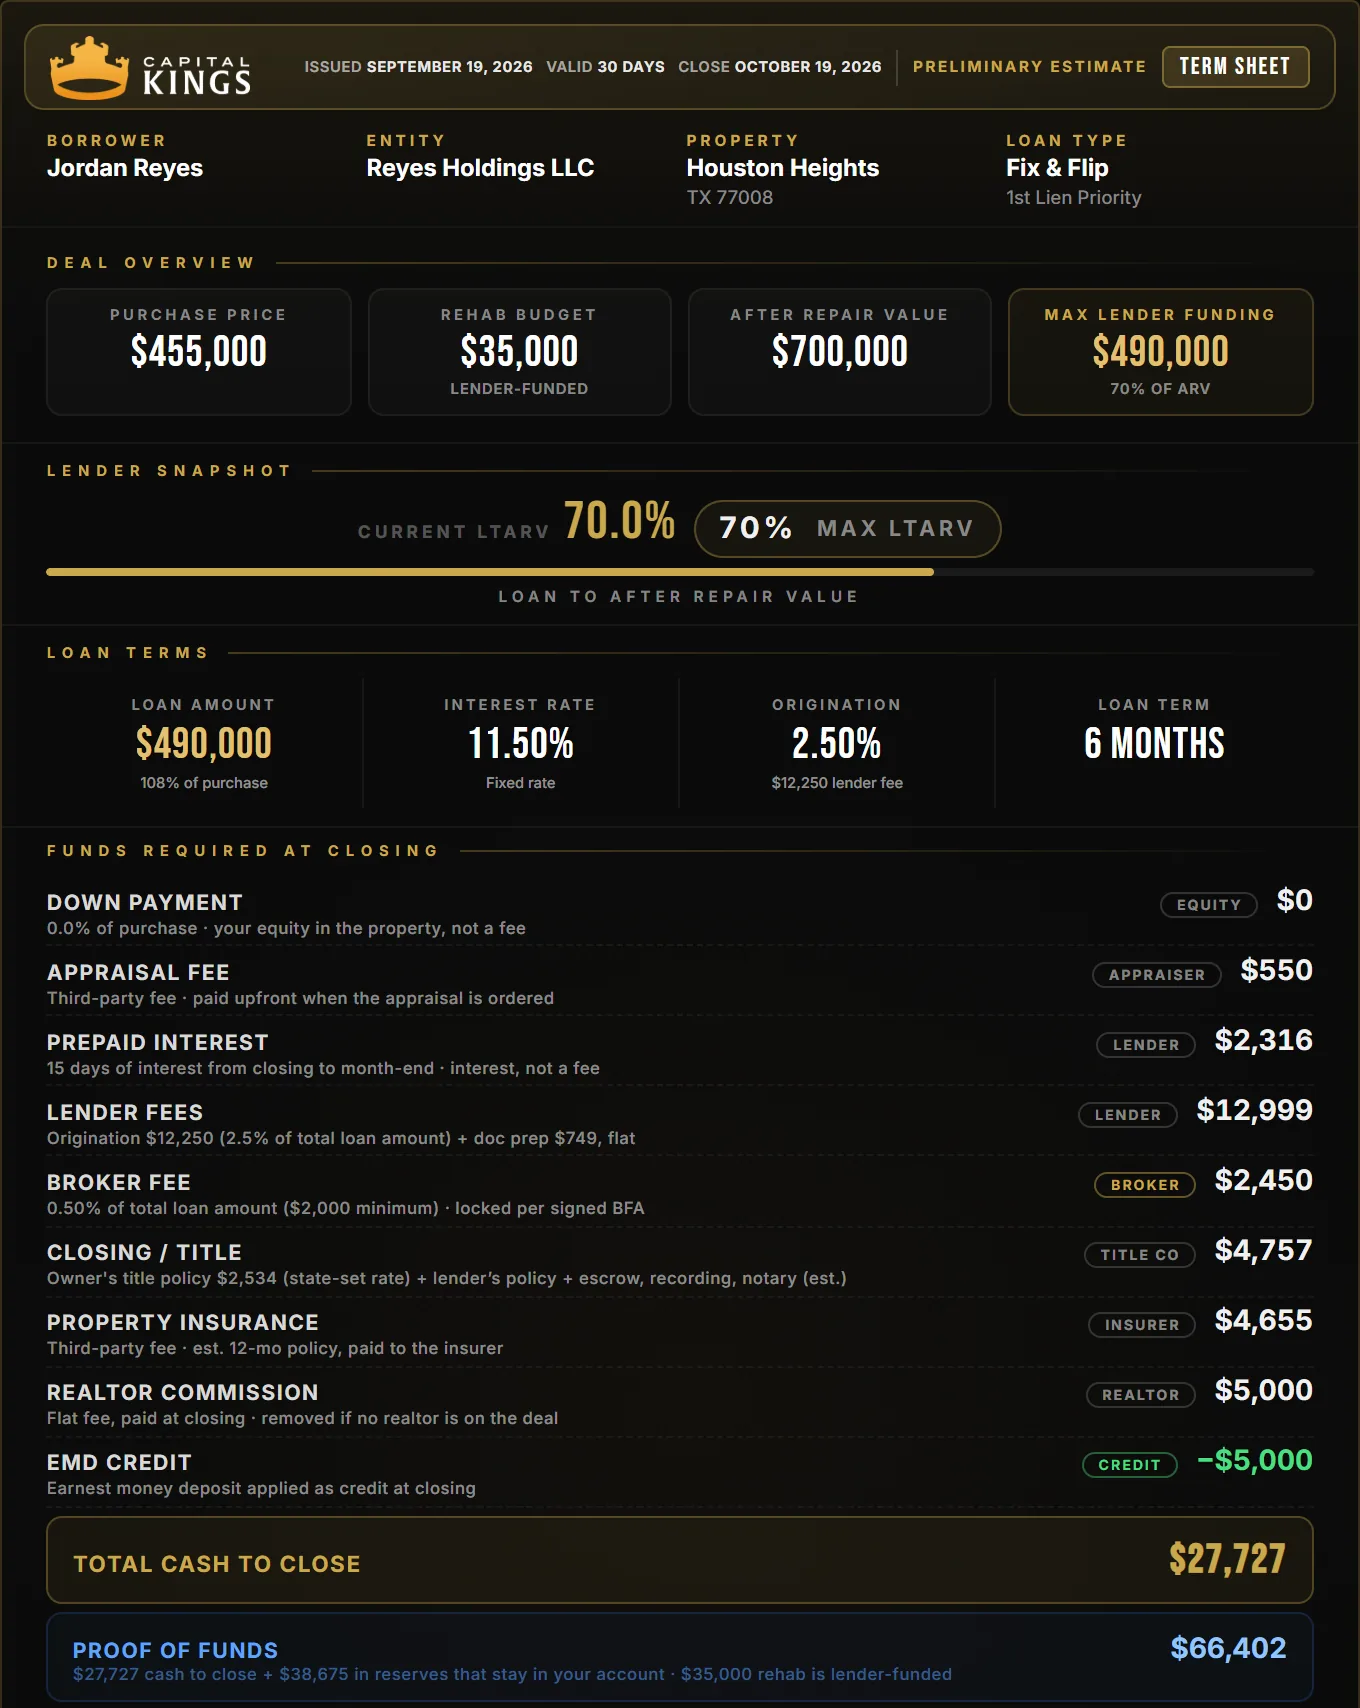The image size is (1360, 1708).
Task: Click the TITLE CO tag
Action: 1140,1255
